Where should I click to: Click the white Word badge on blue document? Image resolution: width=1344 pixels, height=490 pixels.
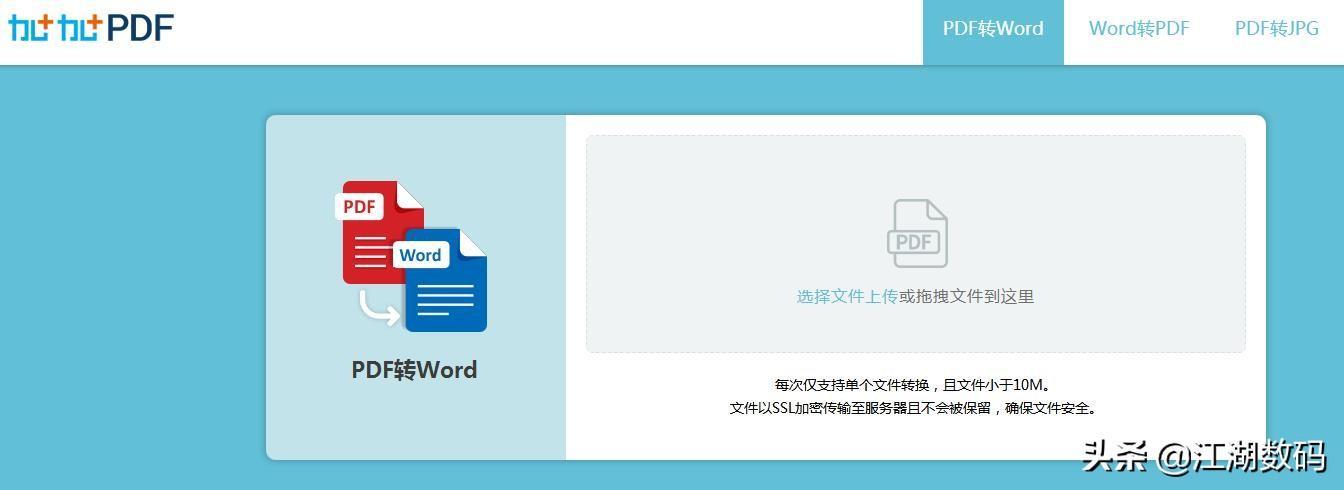point(420,255)
